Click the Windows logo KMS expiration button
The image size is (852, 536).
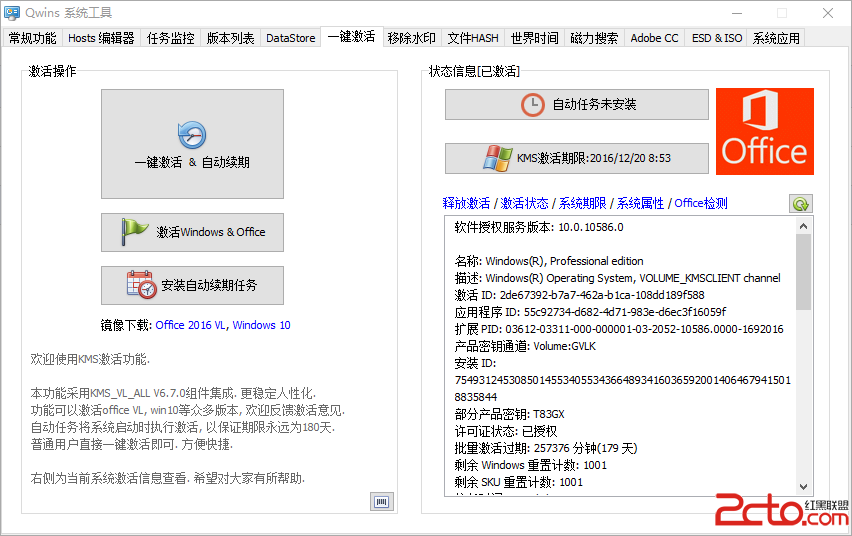pyautogui.click(x=576, y=158)
